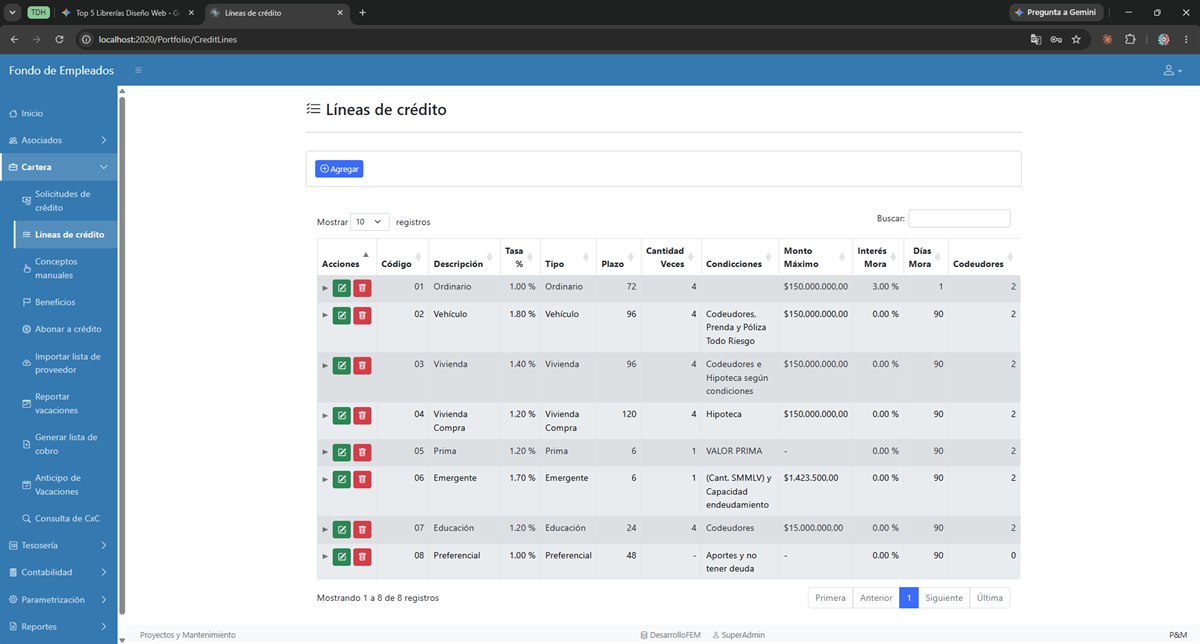The width and height of the screenshot is (1200, 644).
Task: Sort table by Monto Máximo column
Action: coord(815,257)
